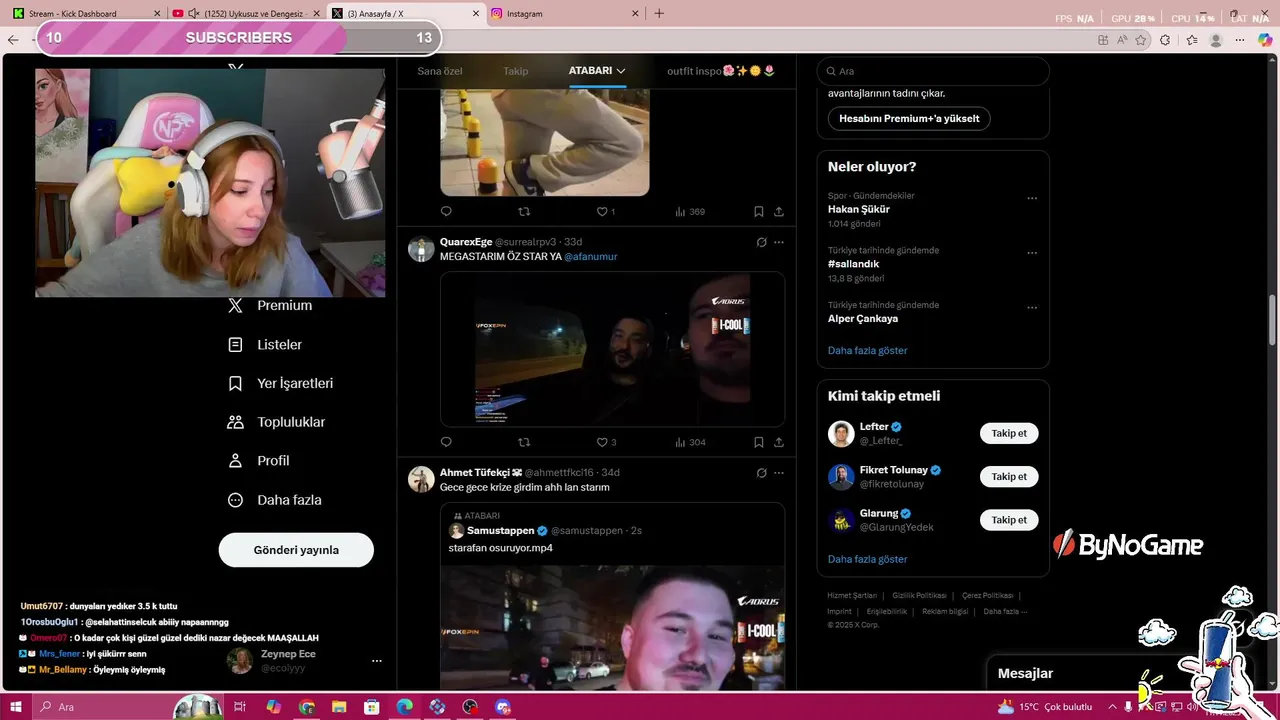Viewport: 1280px width, 720px height.
Task: Share the tweet with 369 views
Action: click(x=779, y=212)
